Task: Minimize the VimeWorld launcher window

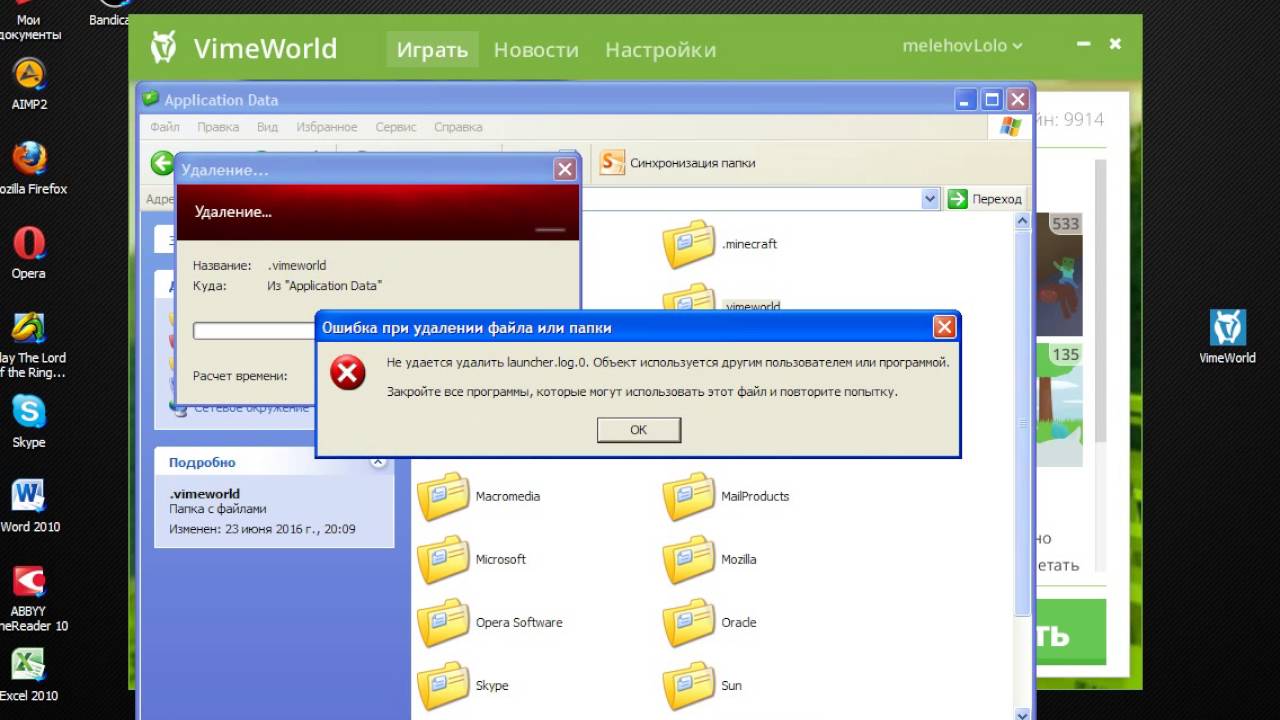Action: pyautogui.click(x=1083, y=45)
